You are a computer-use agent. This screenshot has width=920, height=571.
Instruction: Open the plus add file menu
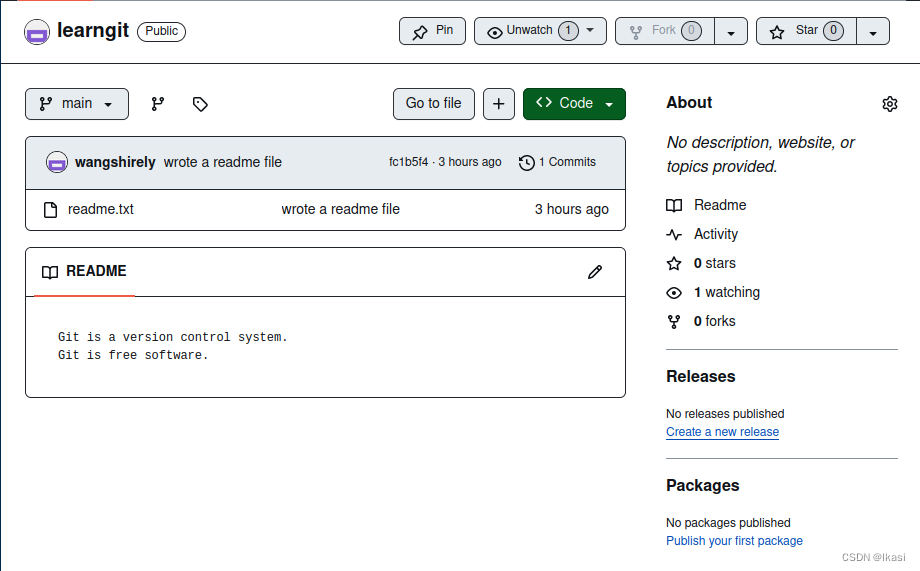[499, 104]
